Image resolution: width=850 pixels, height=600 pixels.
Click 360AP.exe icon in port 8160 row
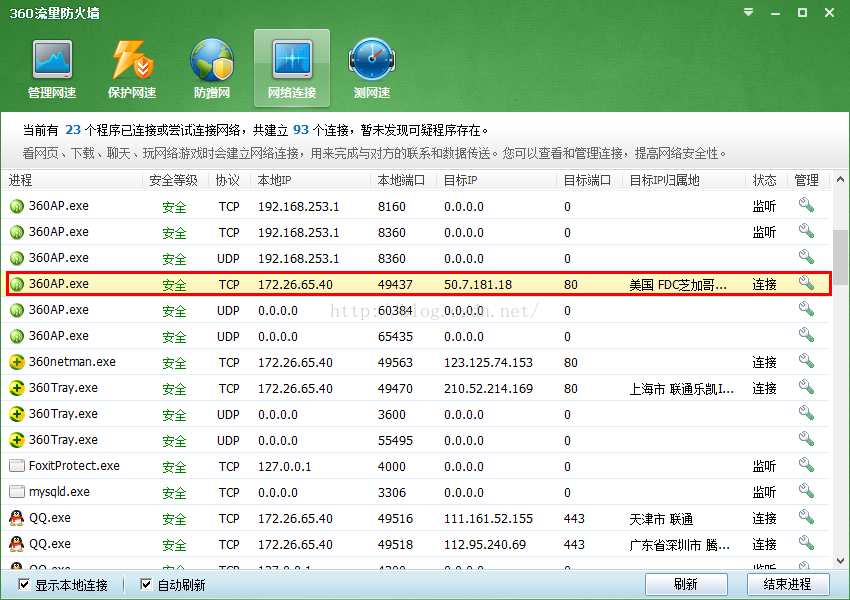tap(17, 206)
